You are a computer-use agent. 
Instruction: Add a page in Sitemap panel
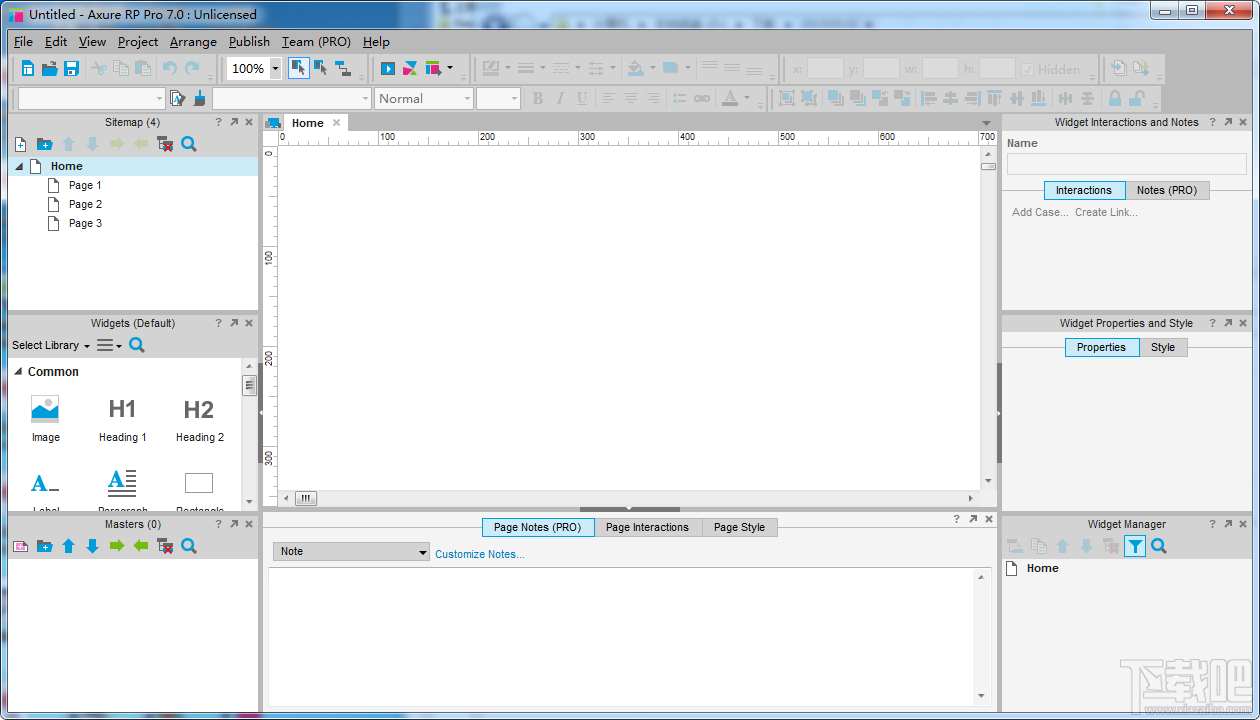click(20, 144)
